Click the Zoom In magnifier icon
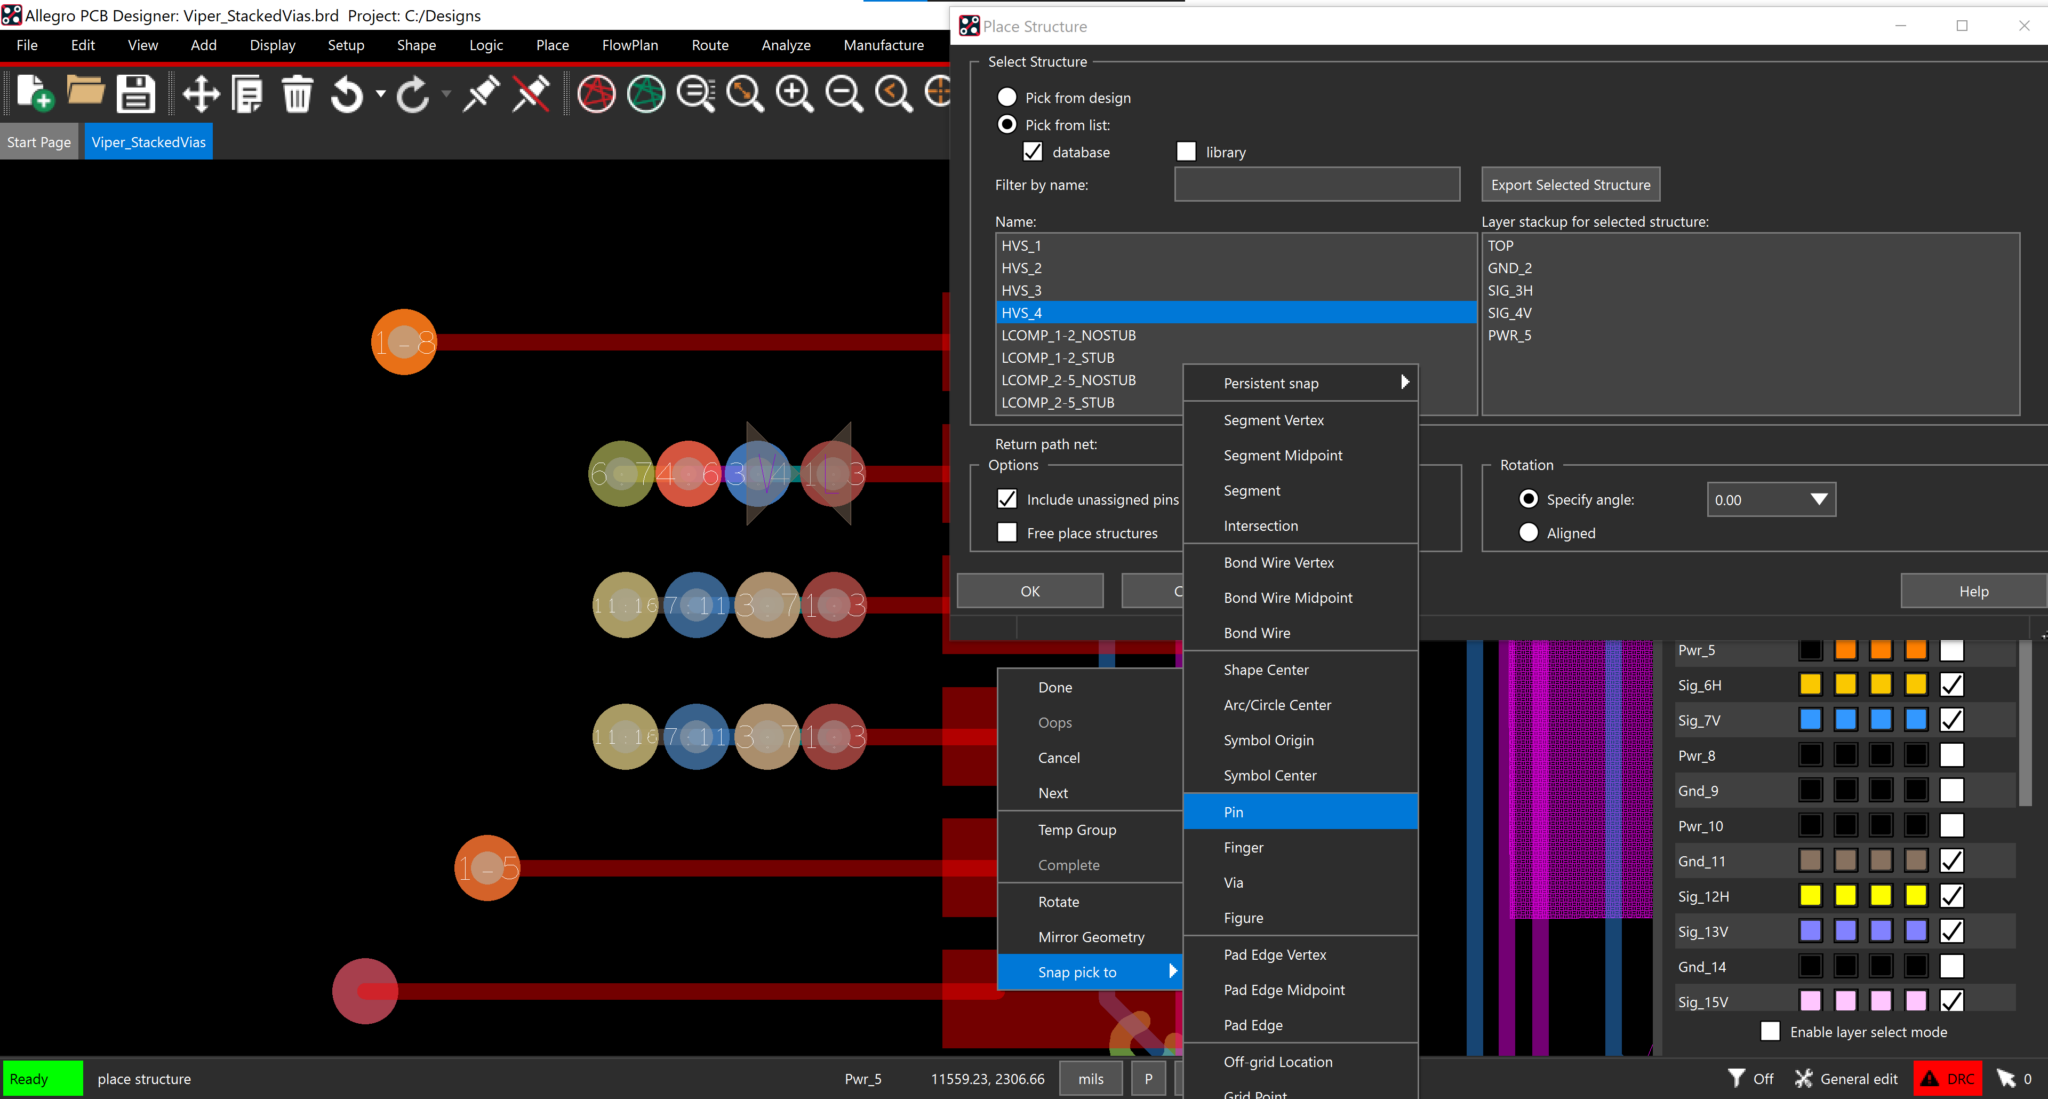2048x1099 pixels. point(794,93)
